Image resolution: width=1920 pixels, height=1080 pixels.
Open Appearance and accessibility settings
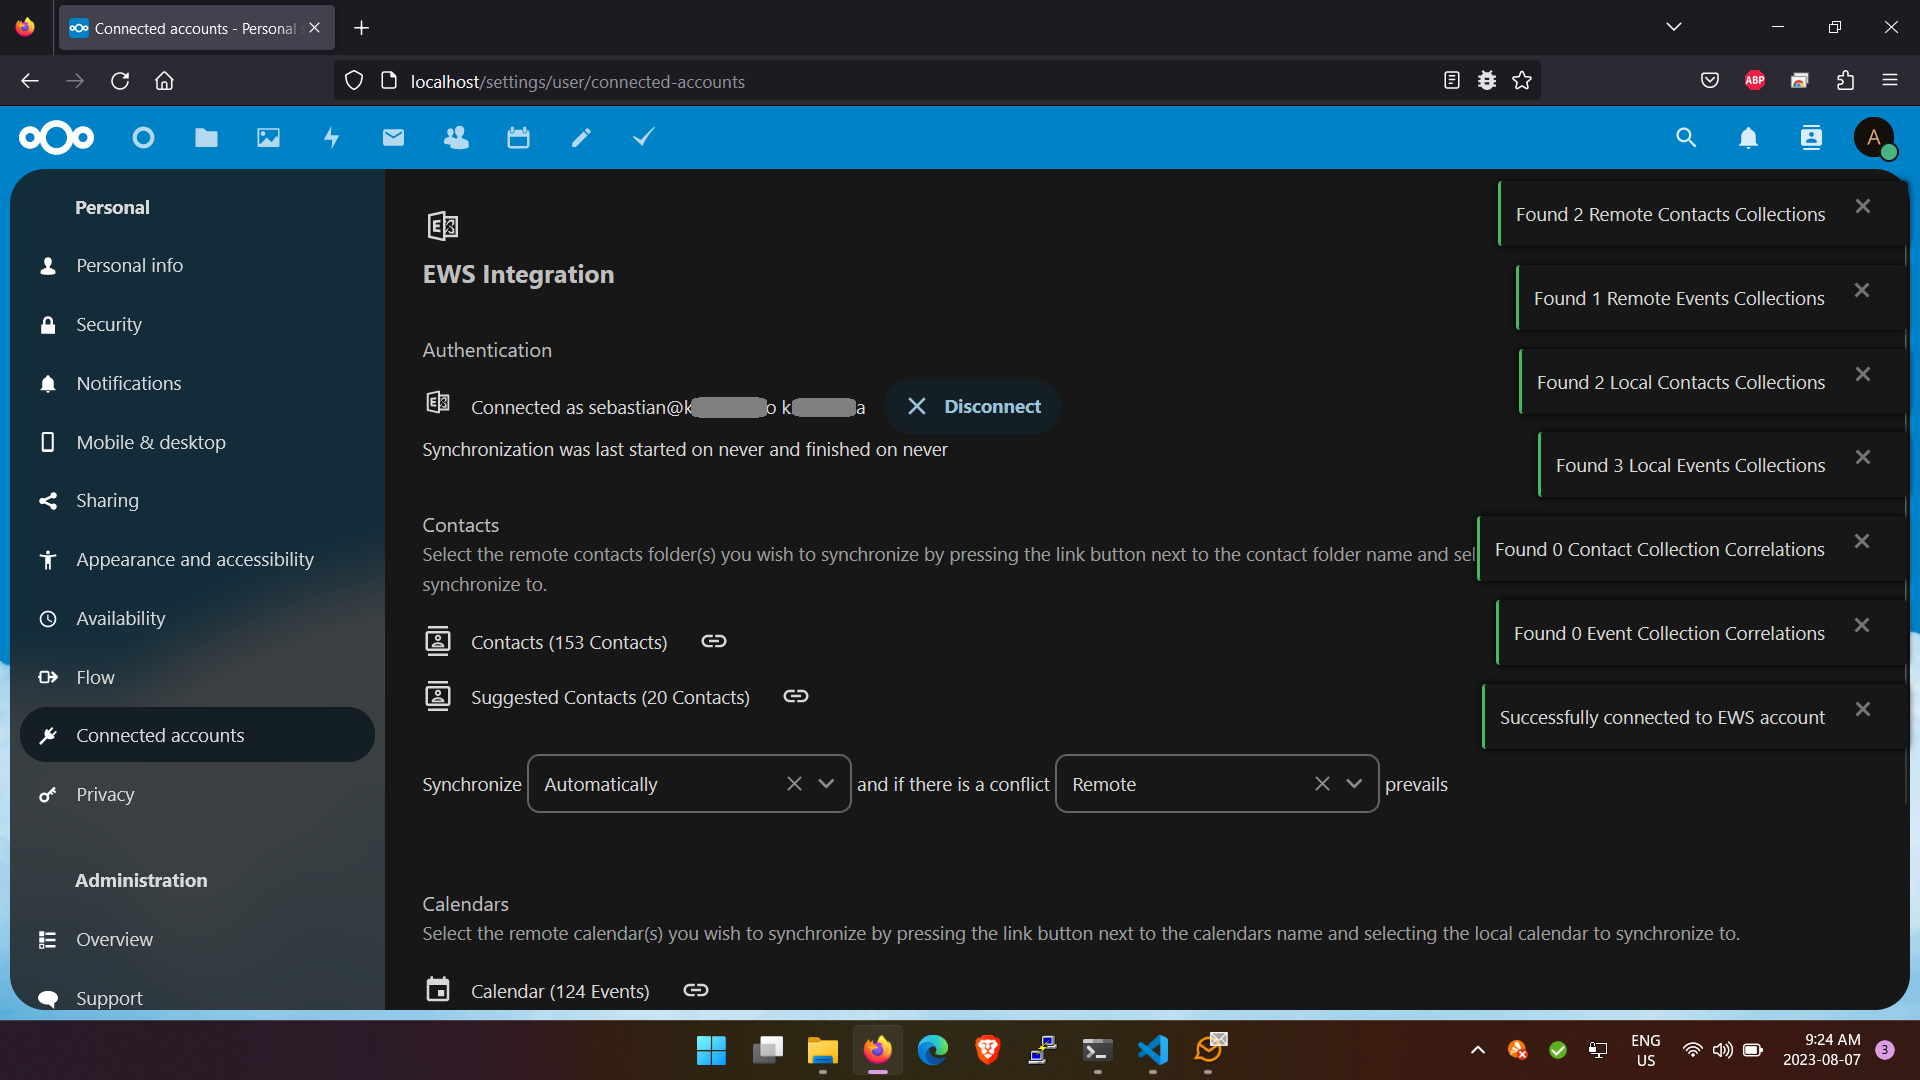point(194,559)
